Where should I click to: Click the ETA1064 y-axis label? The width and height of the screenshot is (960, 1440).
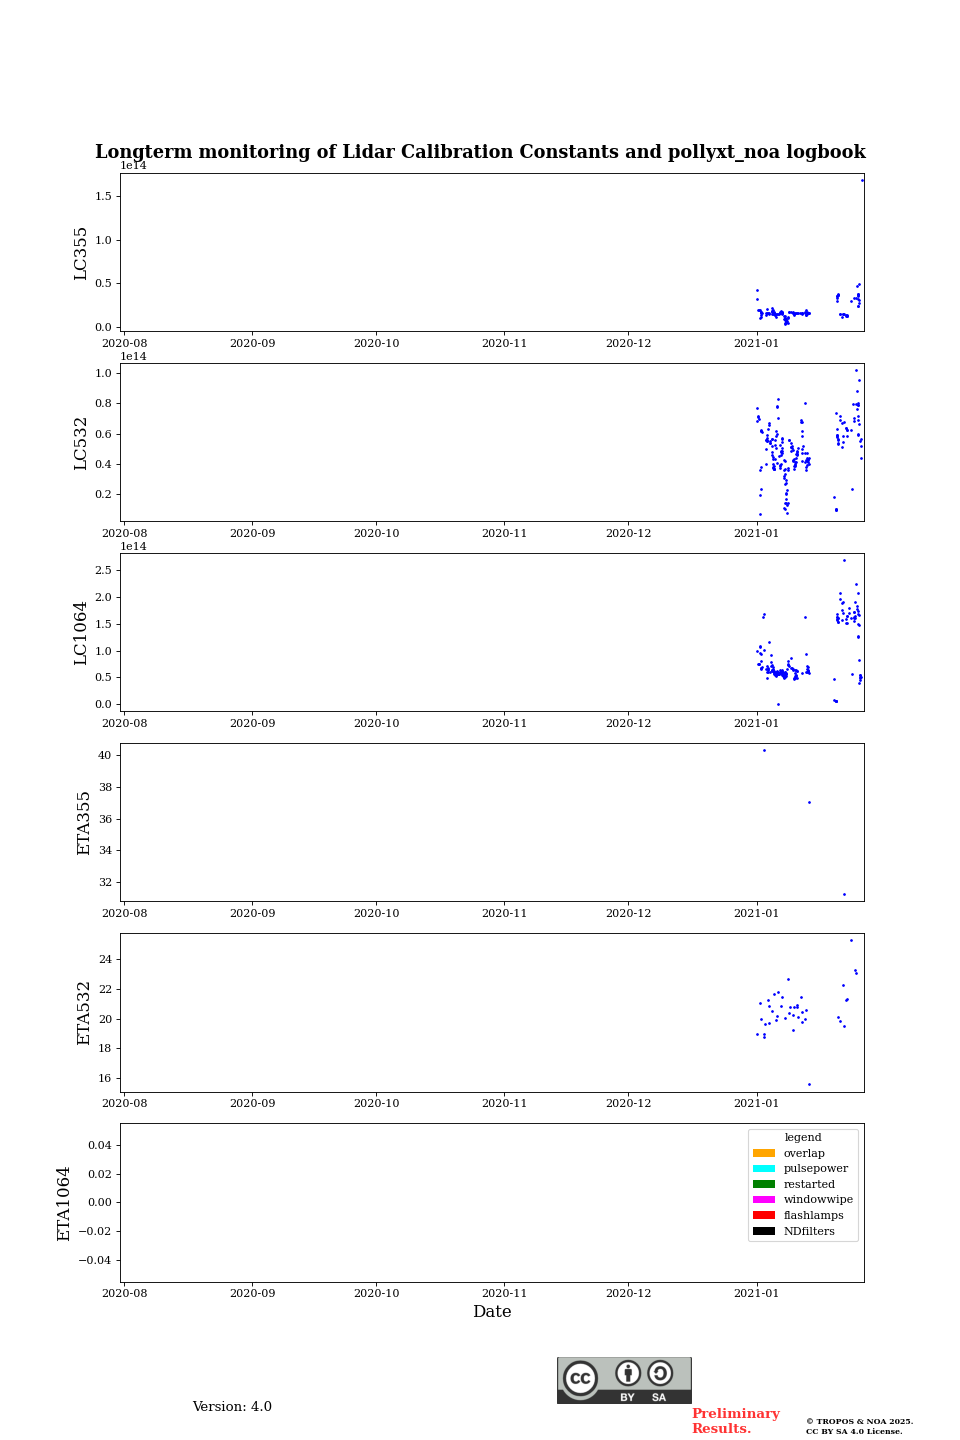click(64, 1203)
